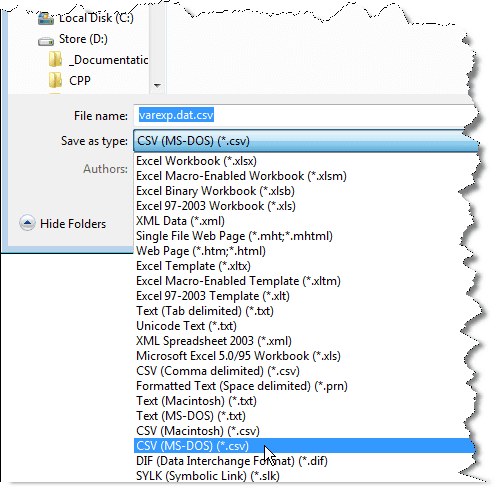This screenshot has height=487, width=495.
Task: Select CSV (Macintosh) (*.csv) format
Action: 304,431
